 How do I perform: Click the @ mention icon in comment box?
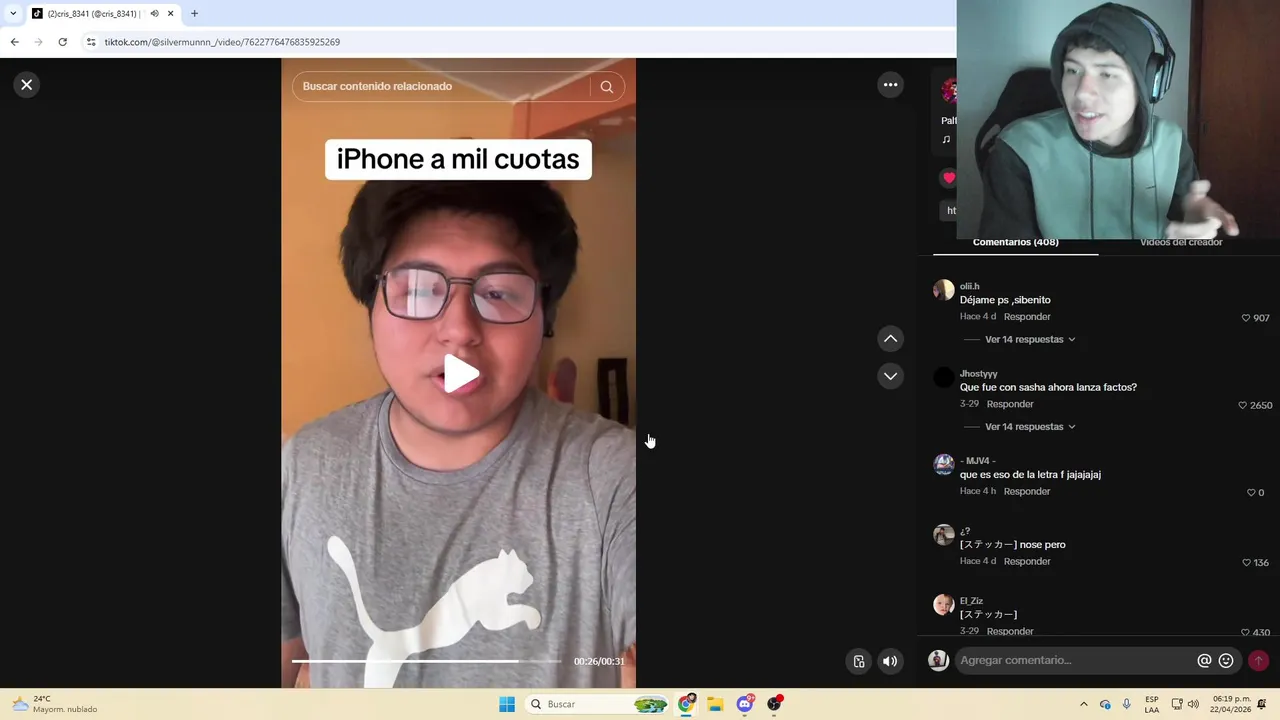(1204, 661)
